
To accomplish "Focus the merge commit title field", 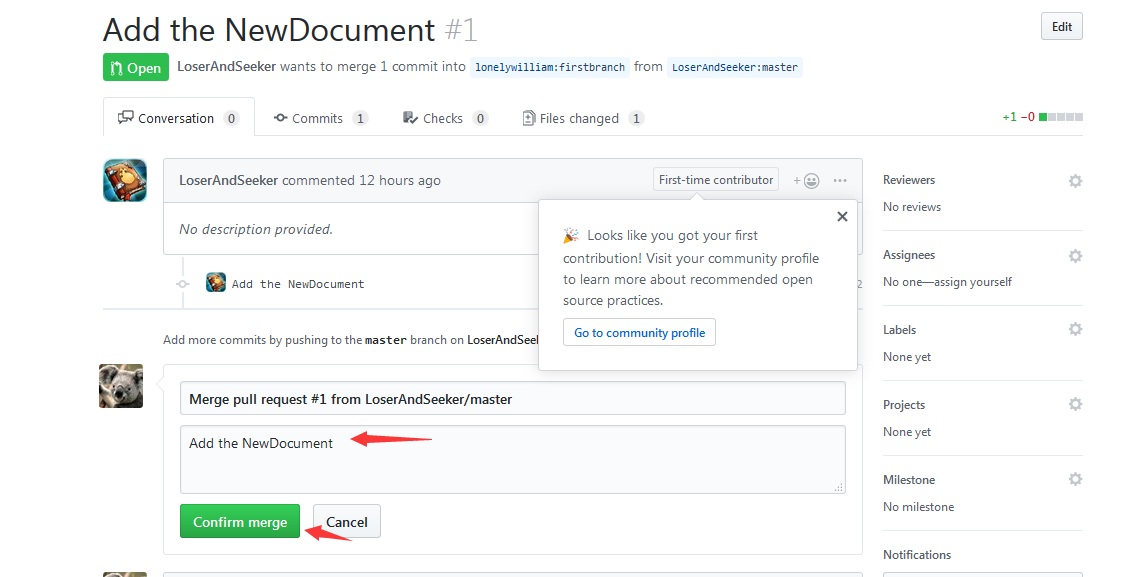I will (513, 399).
